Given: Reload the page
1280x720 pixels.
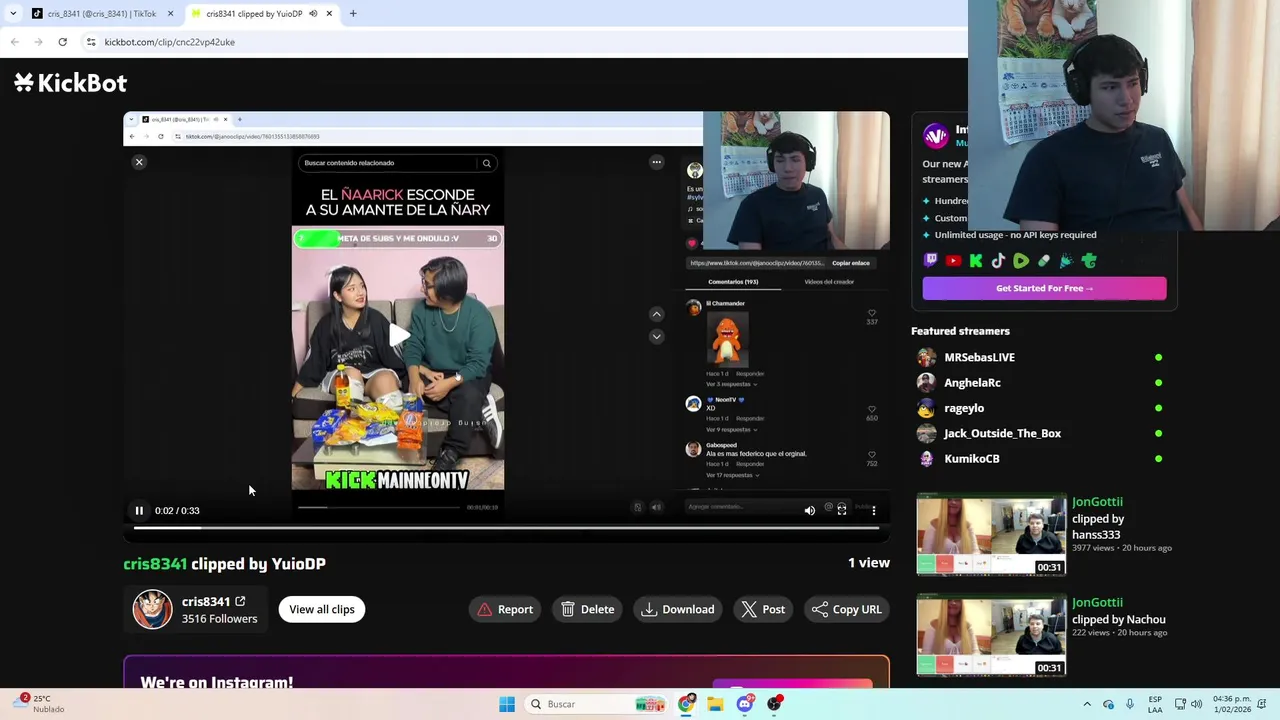Looking at the screenshot, I should click(x=62, y=42).
